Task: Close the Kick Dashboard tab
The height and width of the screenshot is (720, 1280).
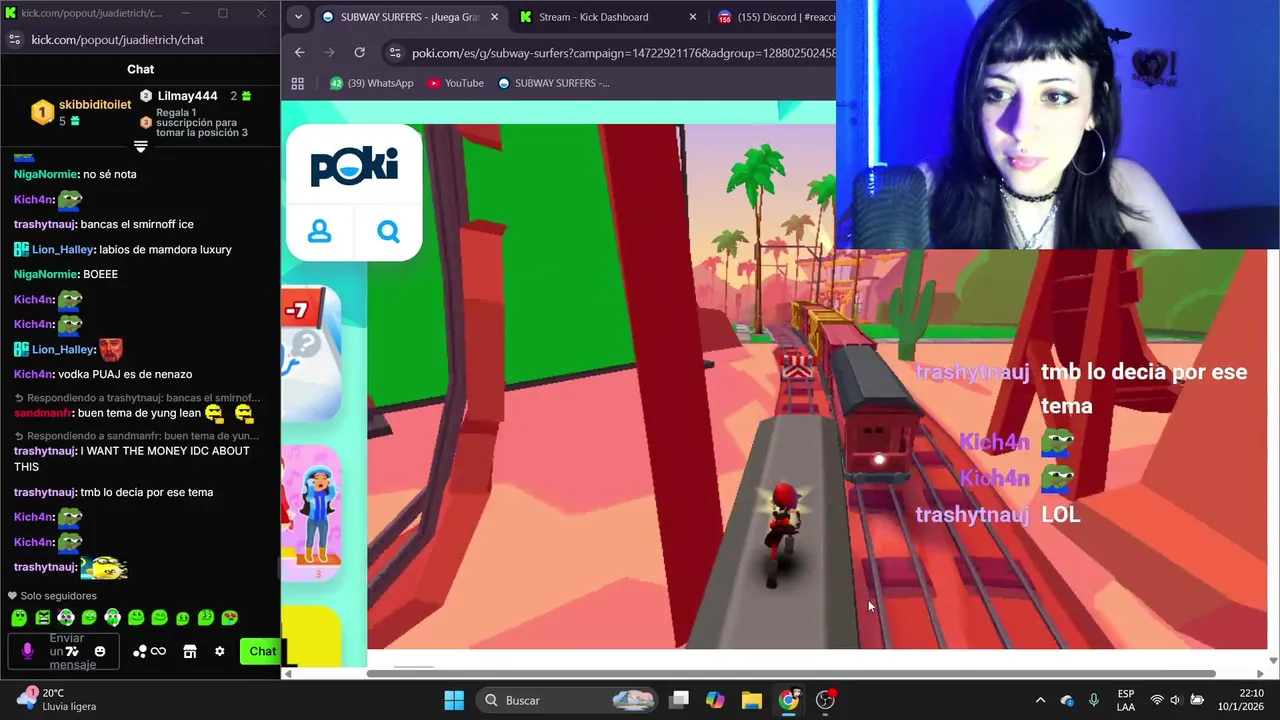Action: point(693,17)
